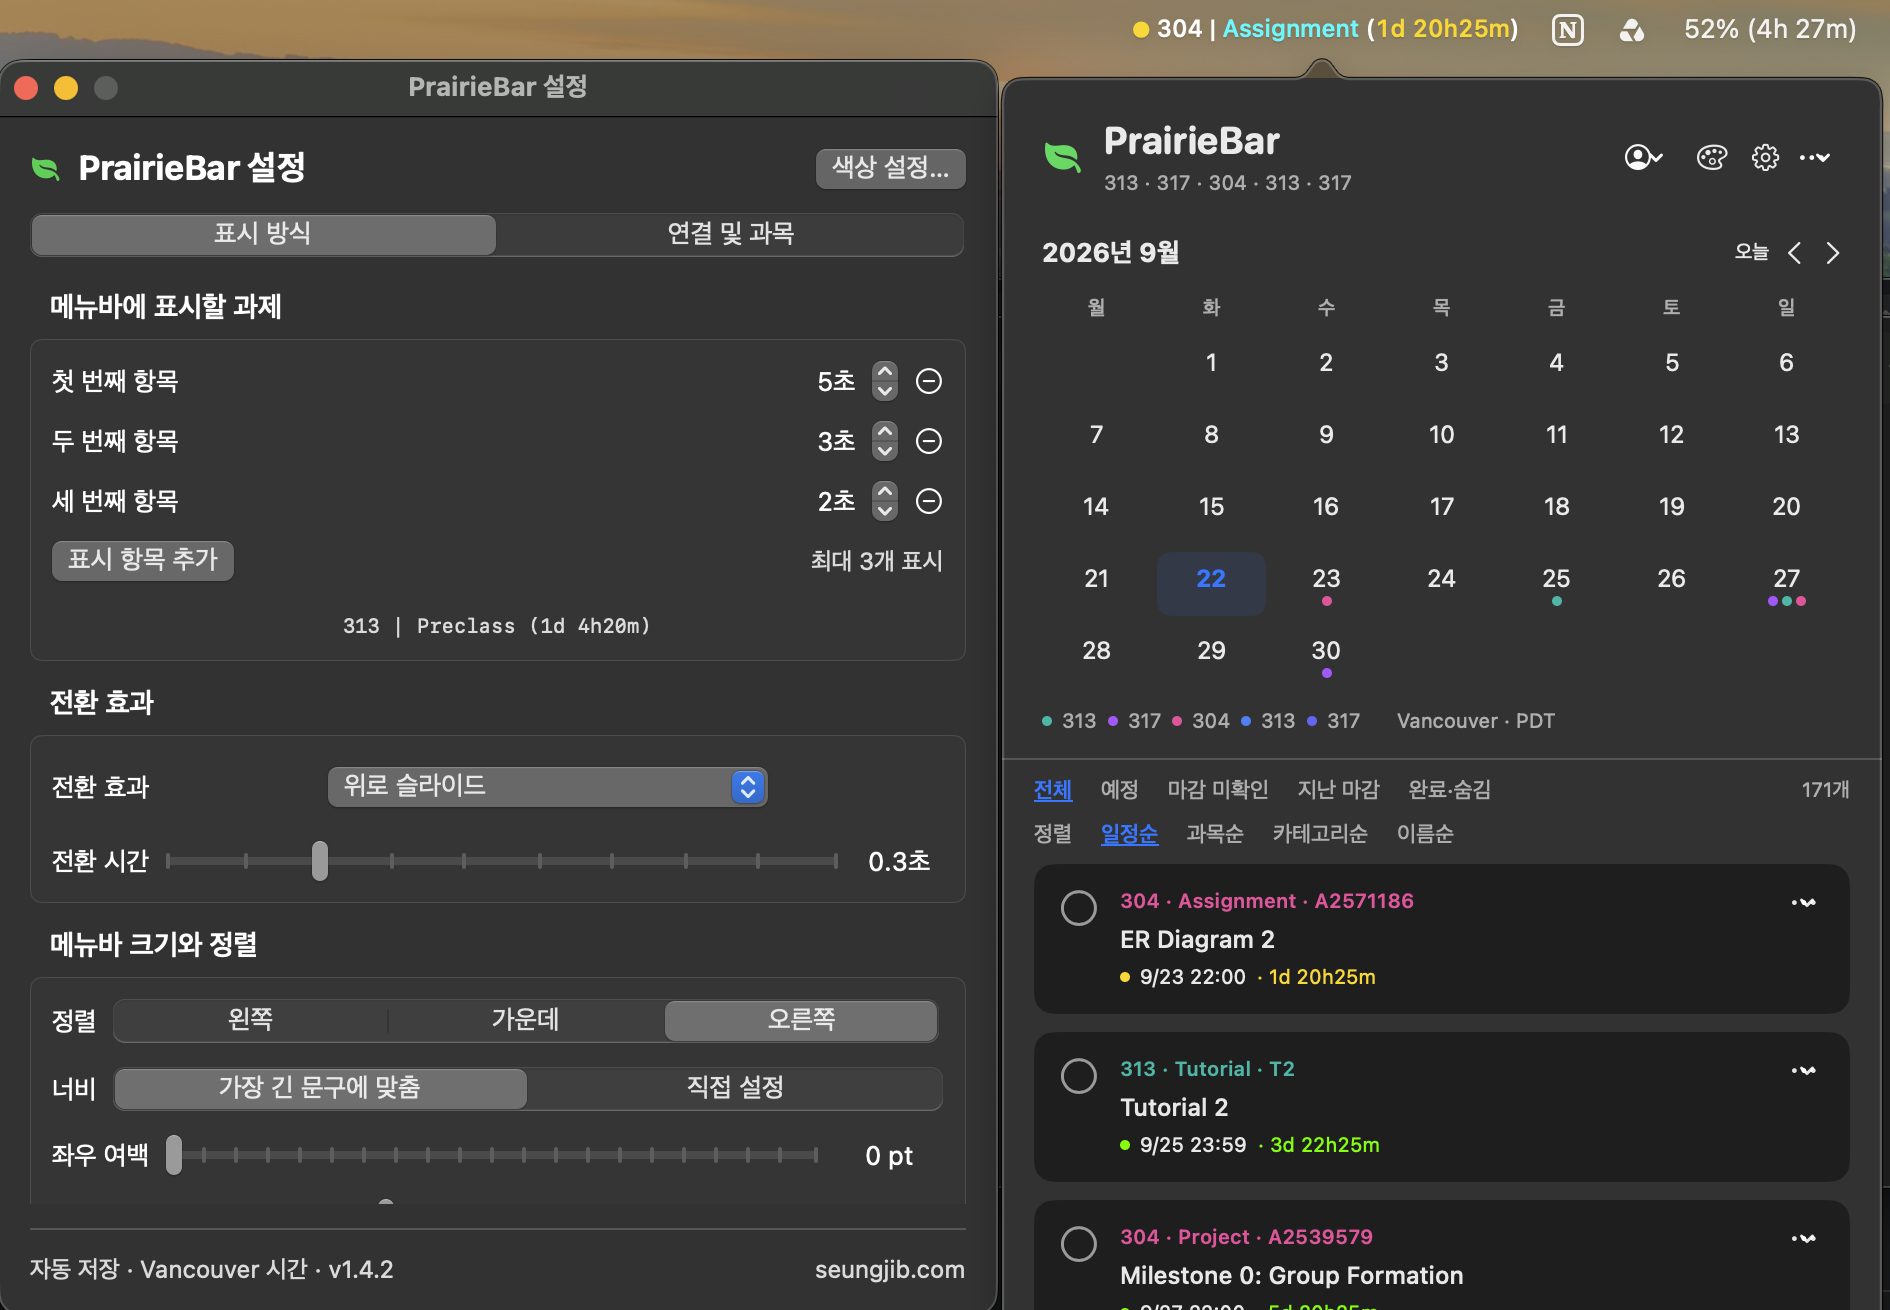Expand options for the Tutorial 2 task
The image size is (1890, 1310).
(1803, 1070)
